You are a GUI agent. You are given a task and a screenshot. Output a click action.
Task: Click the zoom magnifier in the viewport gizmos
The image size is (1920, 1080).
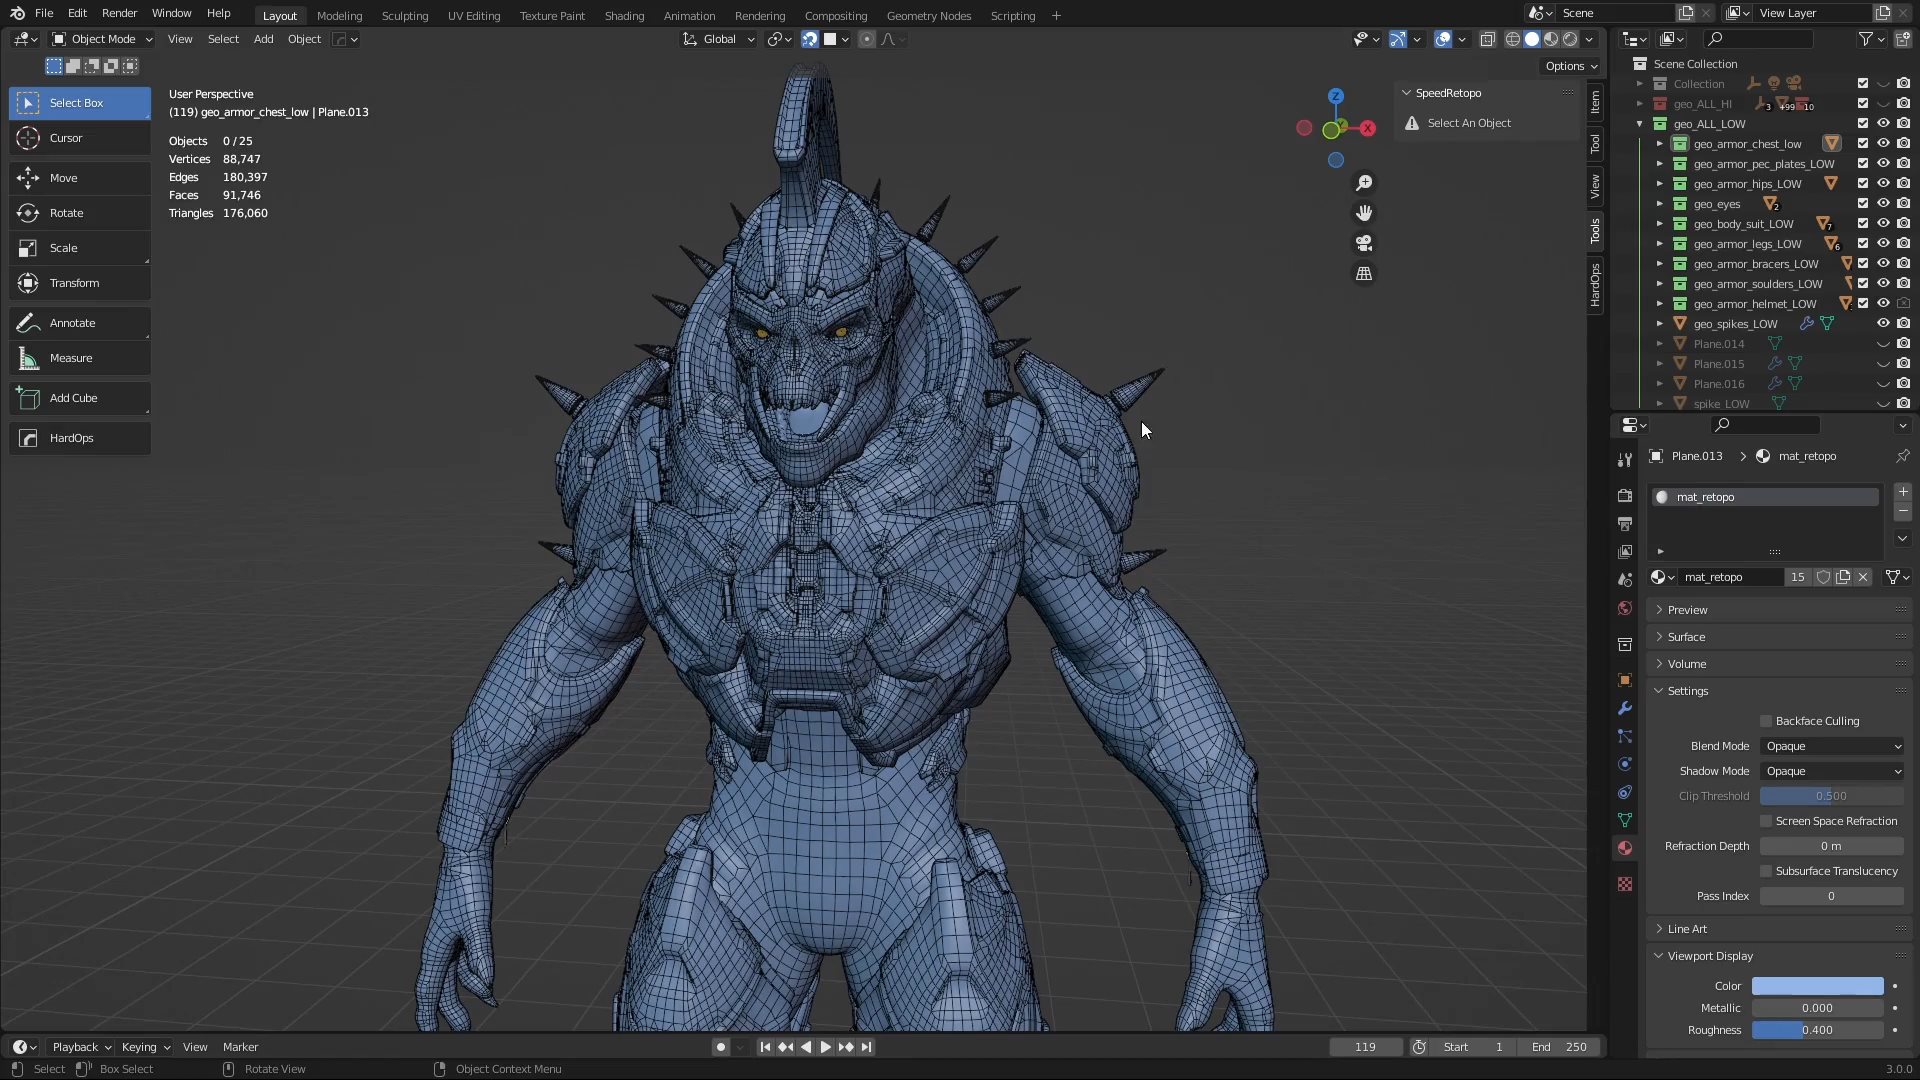1364,182
